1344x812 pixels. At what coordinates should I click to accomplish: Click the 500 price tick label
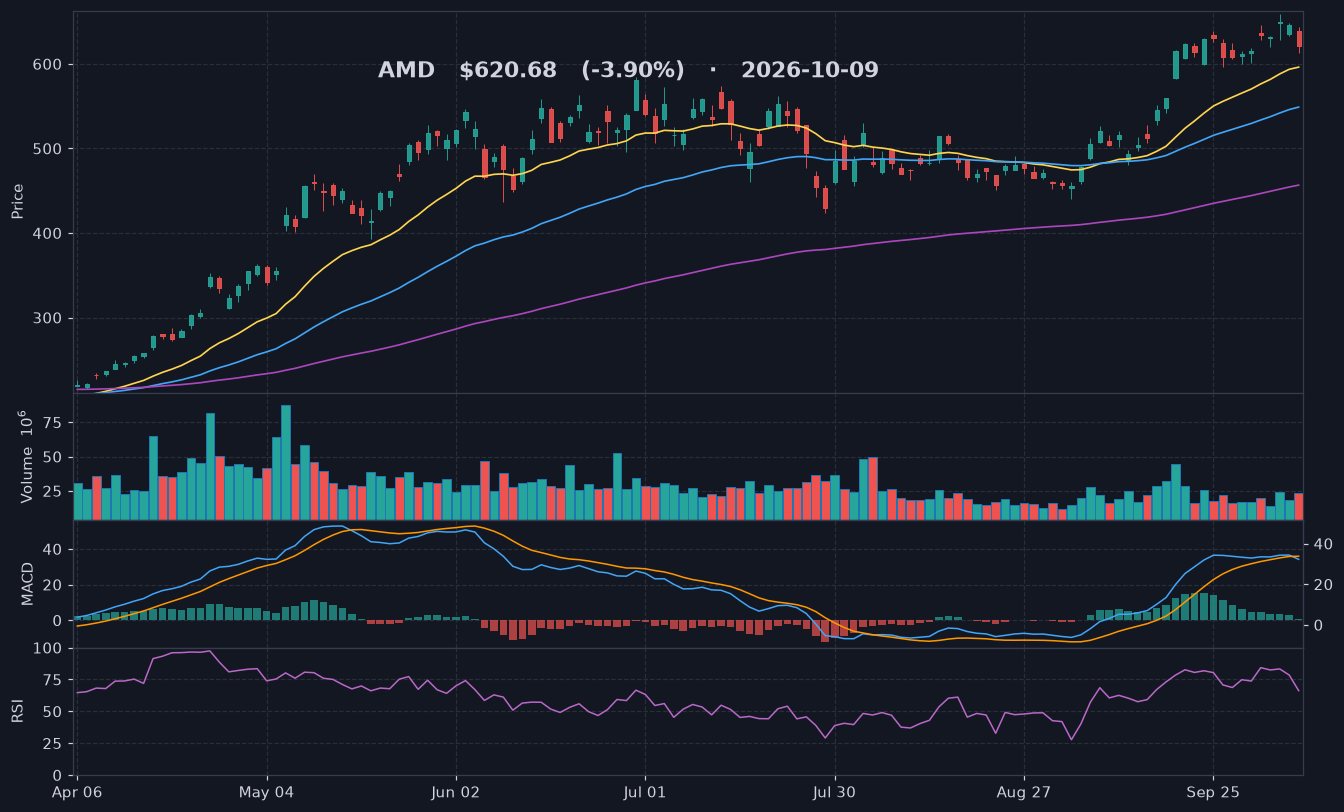coord(49,149)
